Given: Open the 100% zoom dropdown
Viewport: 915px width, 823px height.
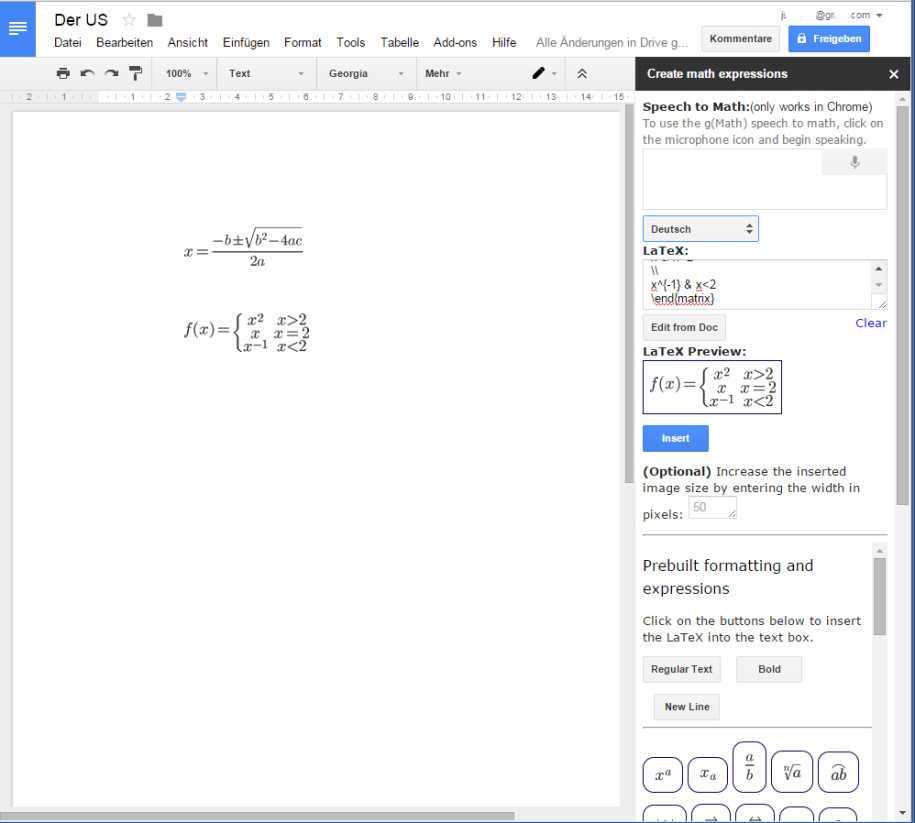Looking at the screenshot, I should click(x=183, y=73).
